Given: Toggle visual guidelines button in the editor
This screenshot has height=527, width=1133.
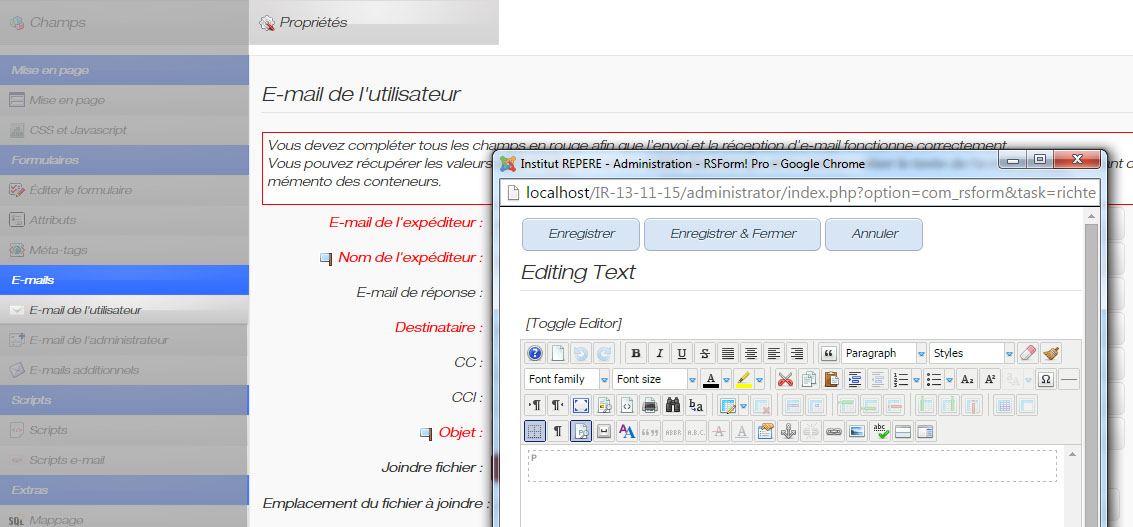Looking at the screenshot, I should (x=535, y=431).
